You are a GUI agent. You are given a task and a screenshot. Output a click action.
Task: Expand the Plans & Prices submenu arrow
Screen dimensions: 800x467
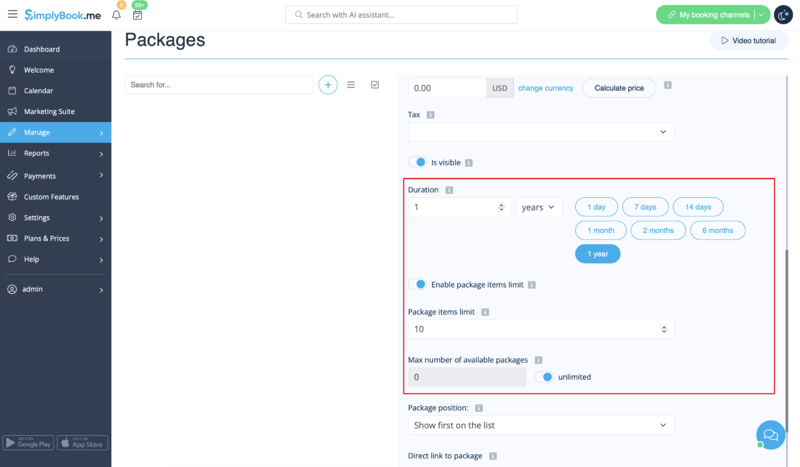(101, 239)
